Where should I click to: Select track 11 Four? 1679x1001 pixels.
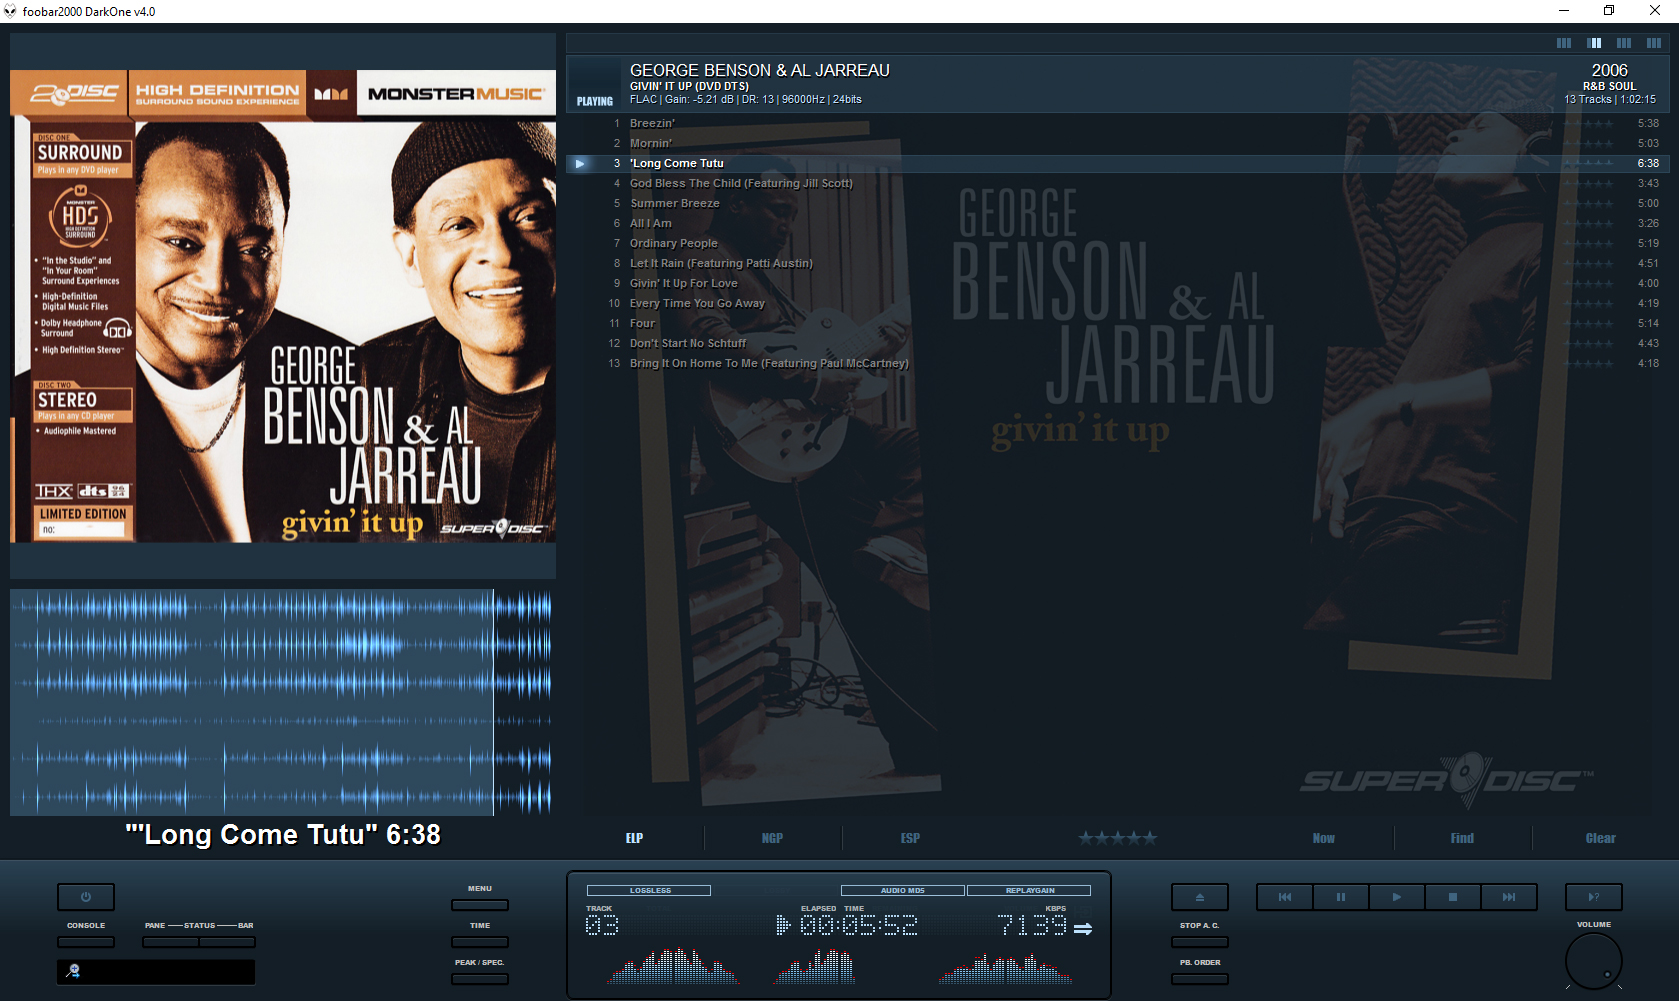[x=1118, y=323]
